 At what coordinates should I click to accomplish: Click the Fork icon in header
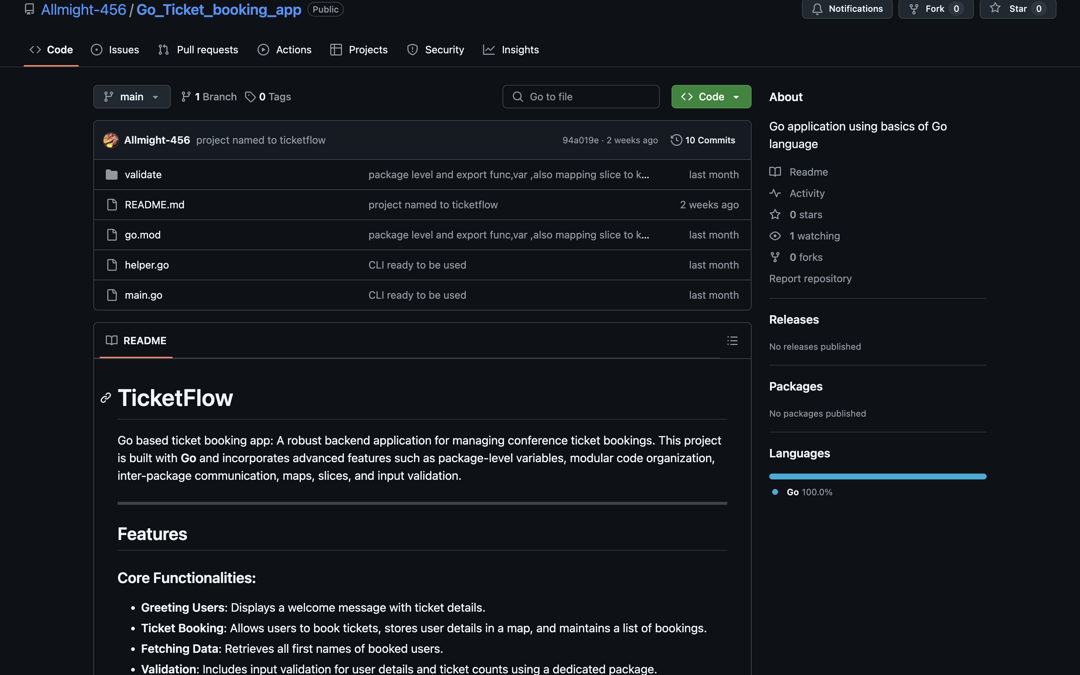(913, 9)
